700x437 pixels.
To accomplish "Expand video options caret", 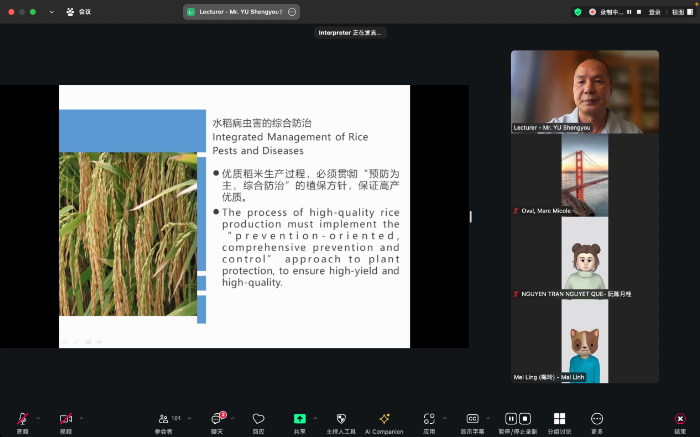I will pos(82,418).
